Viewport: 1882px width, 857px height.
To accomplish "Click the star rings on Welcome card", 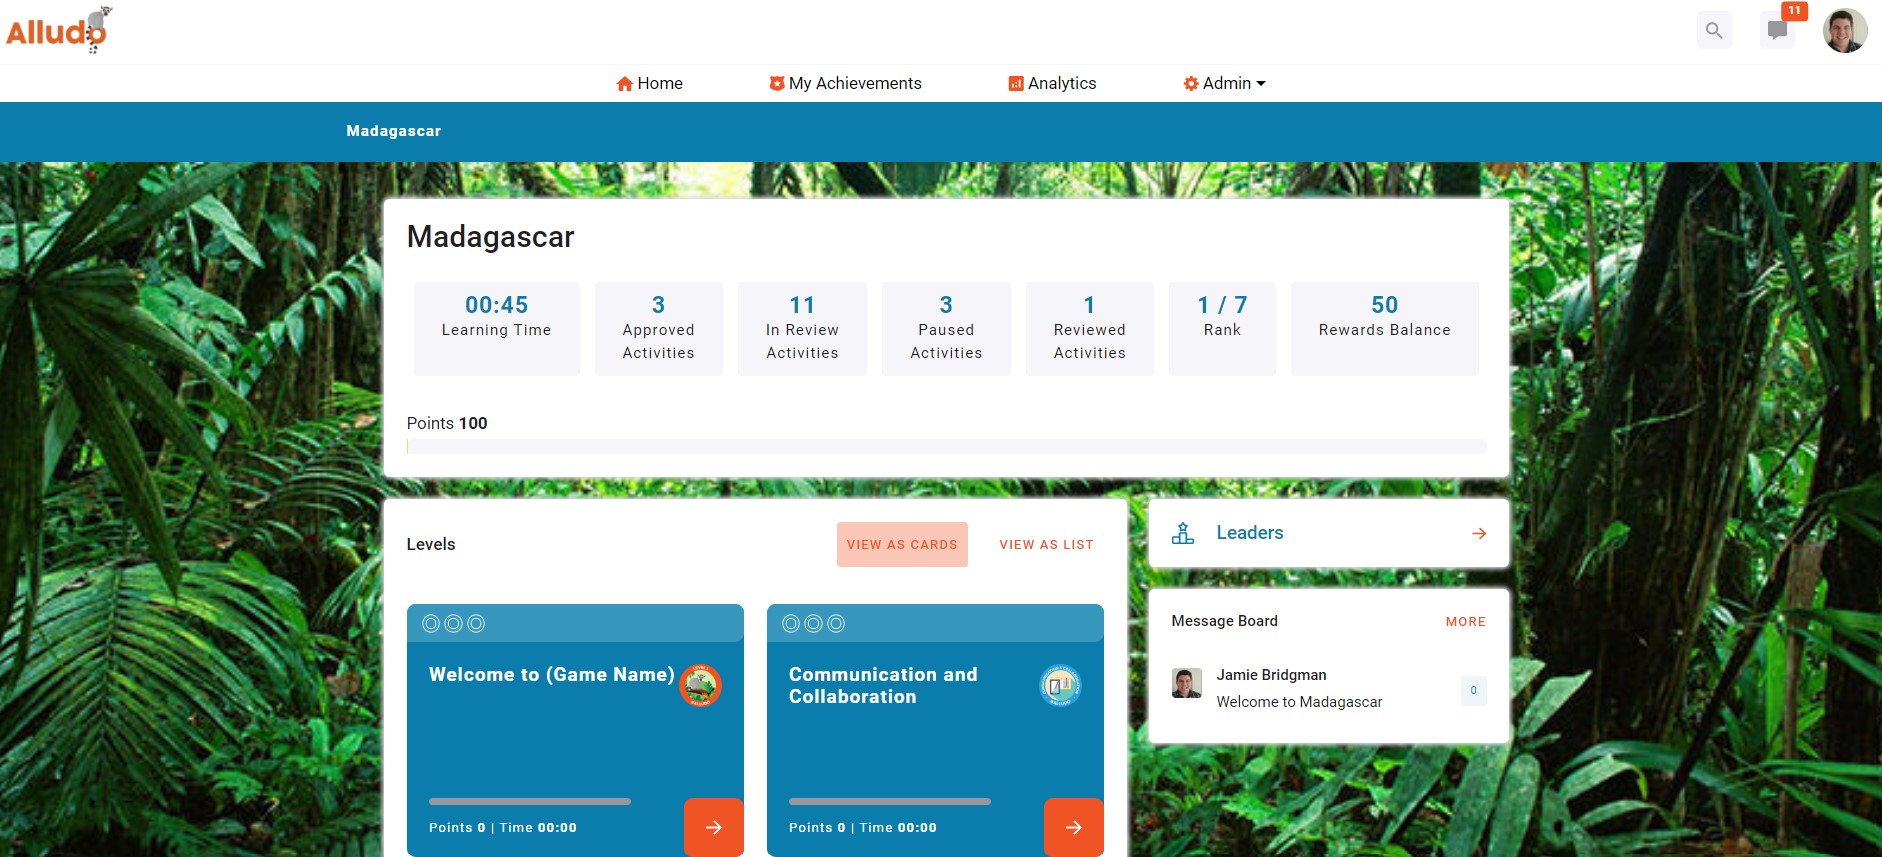I will click(453, 624).
